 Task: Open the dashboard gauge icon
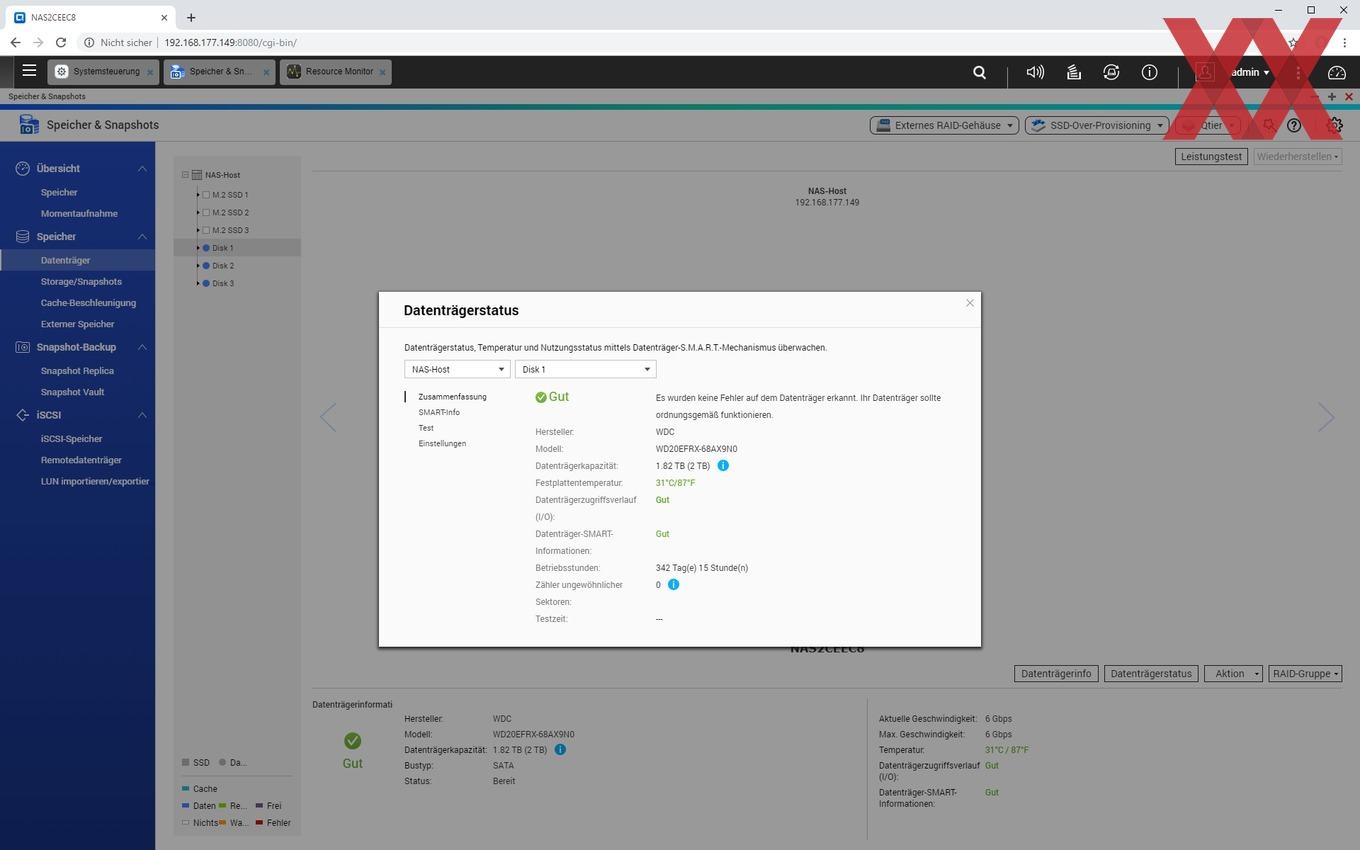[1337, 72]
